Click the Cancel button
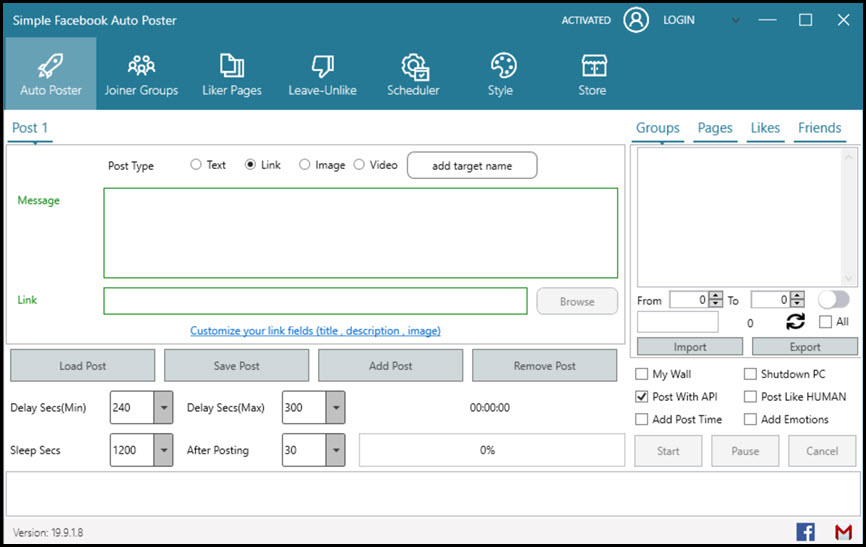866x547 pixels. pos(822,451)
